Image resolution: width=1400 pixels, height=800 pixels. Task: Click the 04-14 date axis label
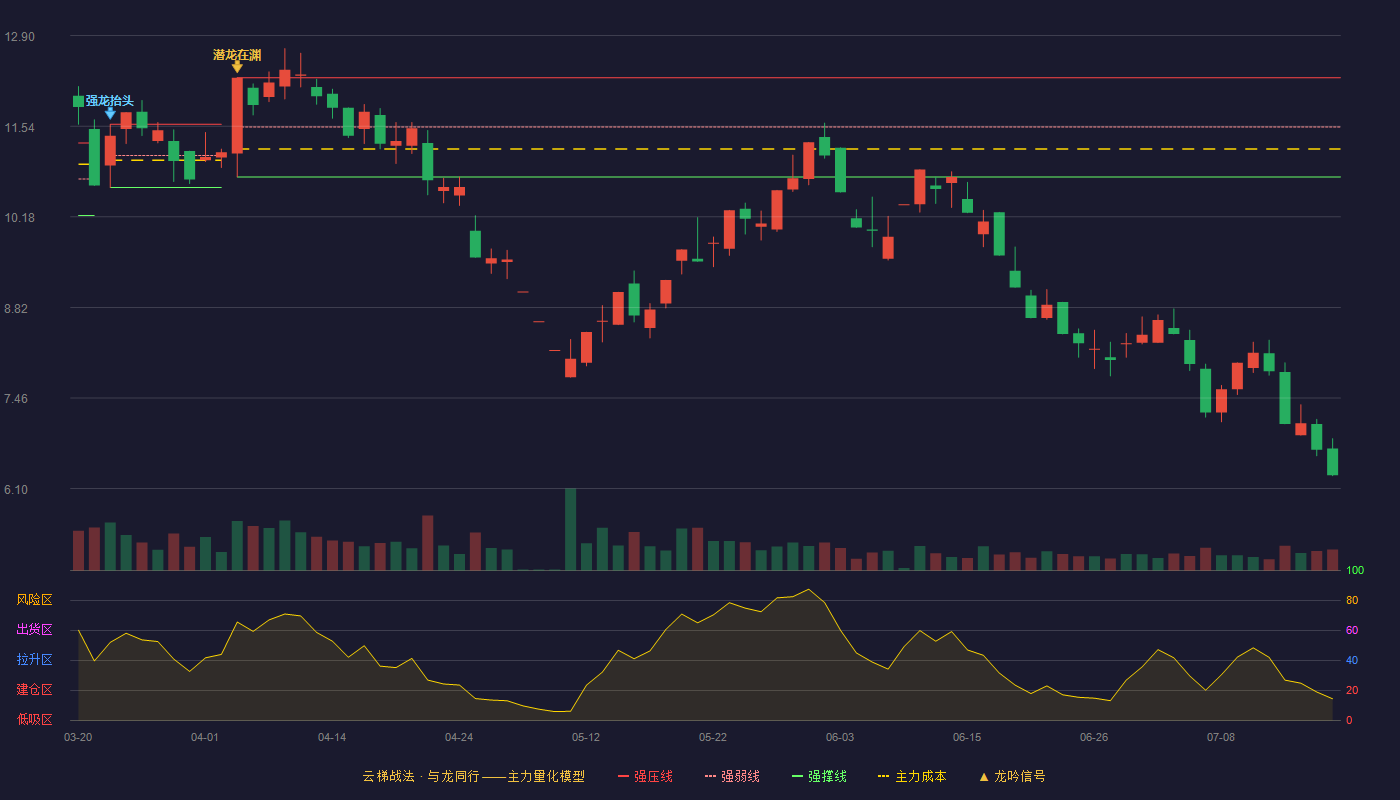(x=332, y=737)
